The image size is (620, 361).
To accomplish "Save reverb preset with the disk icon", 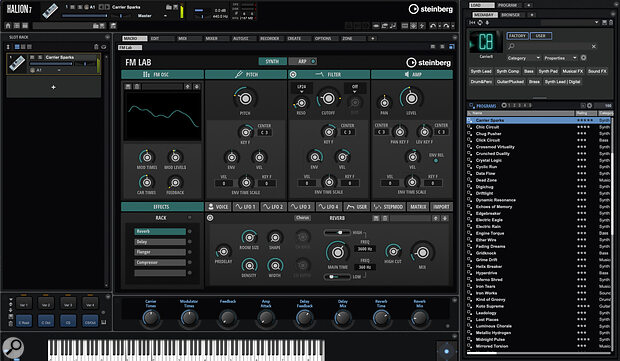I will tap(376, 218).
